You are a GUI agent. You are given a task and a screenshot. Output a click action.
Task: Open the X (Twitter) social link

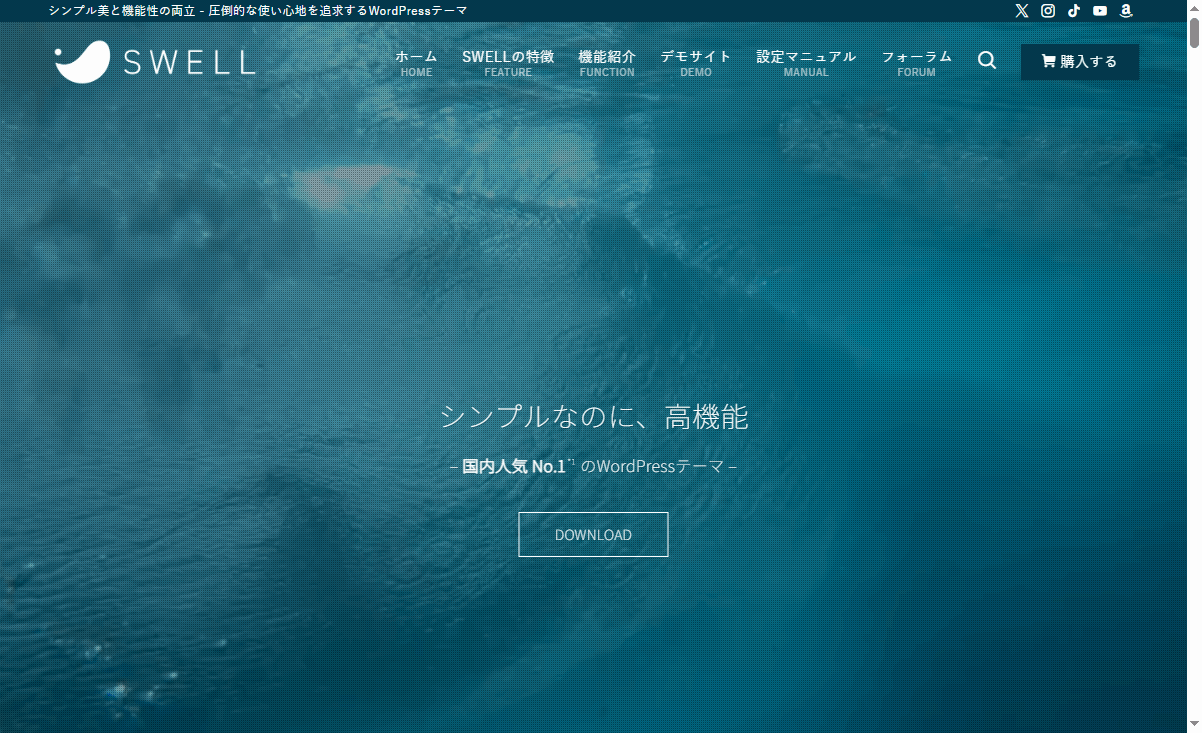click(1021, 11)
